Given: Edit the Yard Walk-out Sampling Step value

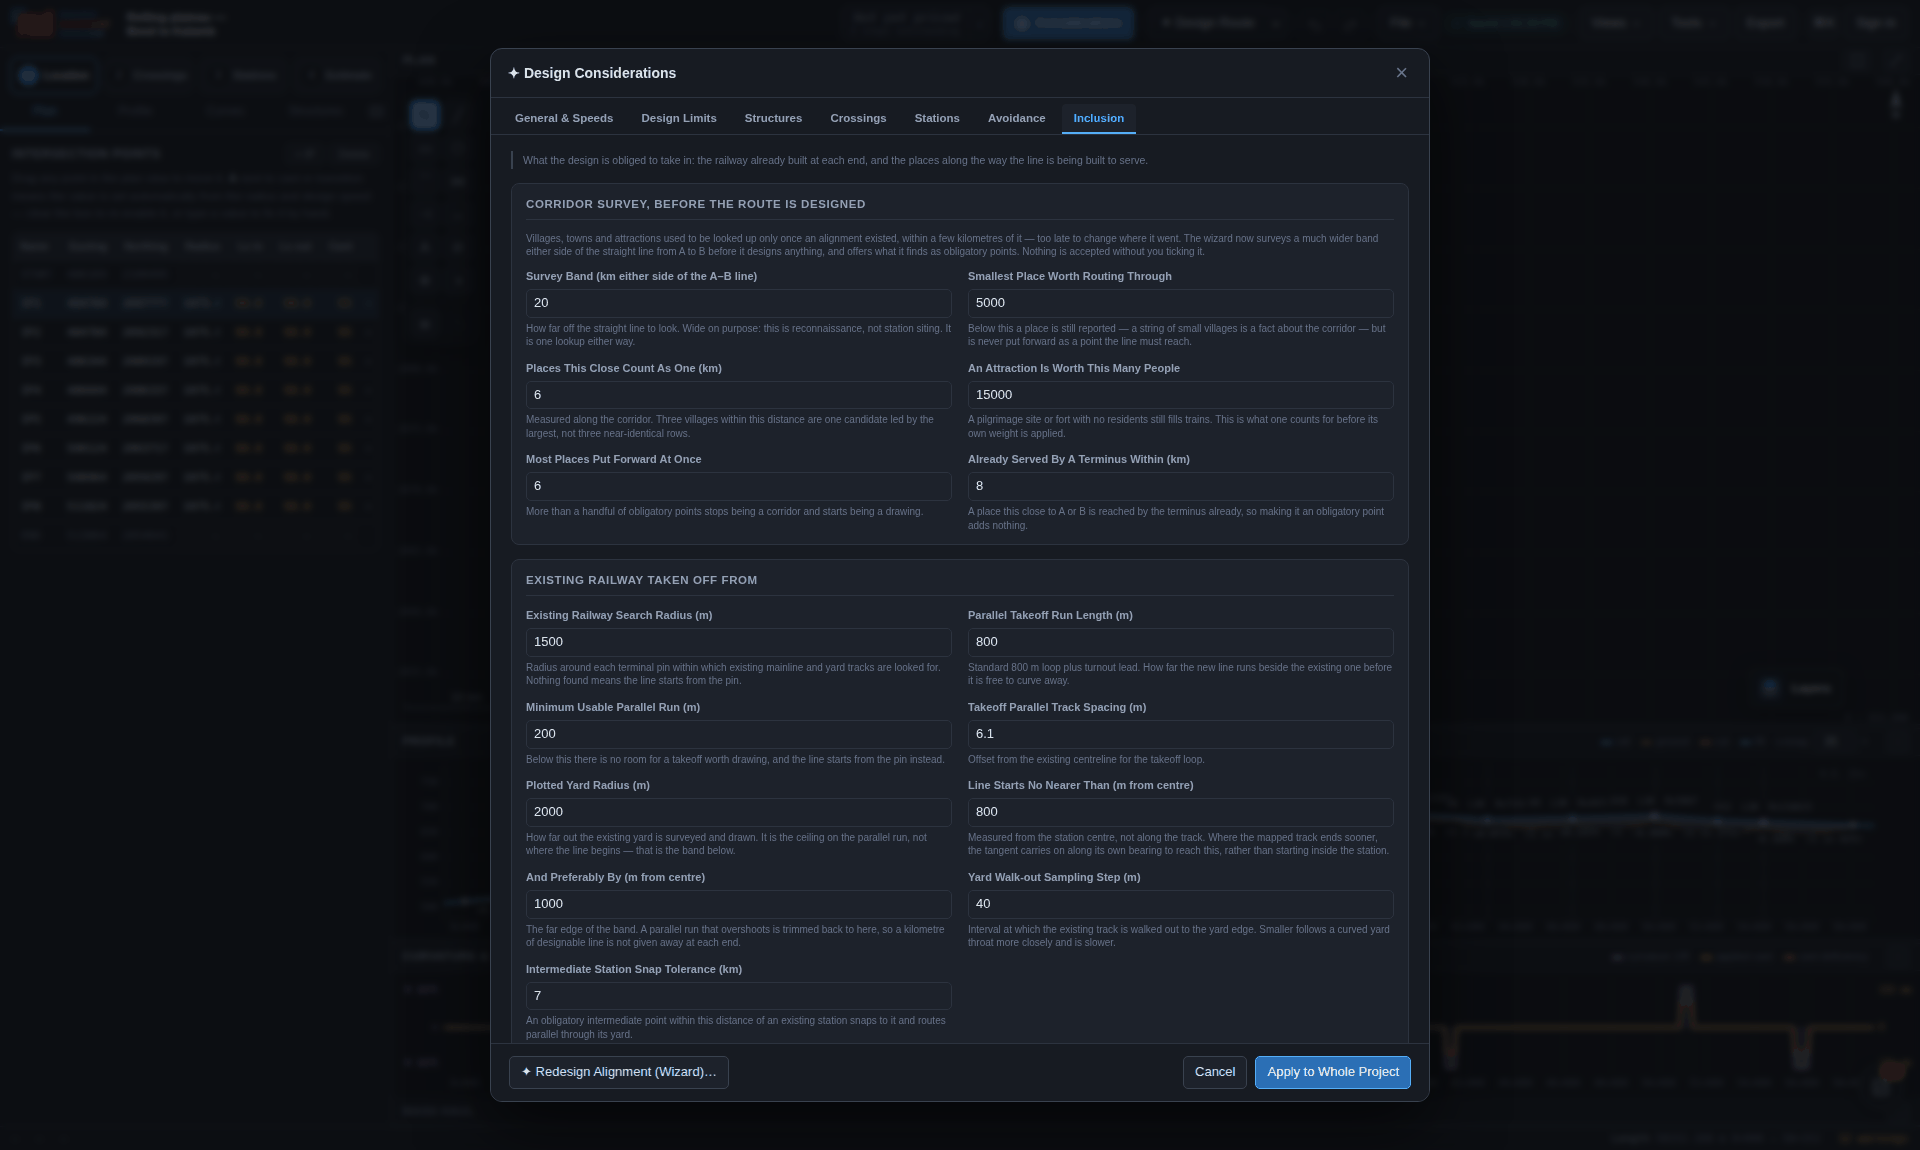Looking at the screenshot, I should coord(1180,904).
